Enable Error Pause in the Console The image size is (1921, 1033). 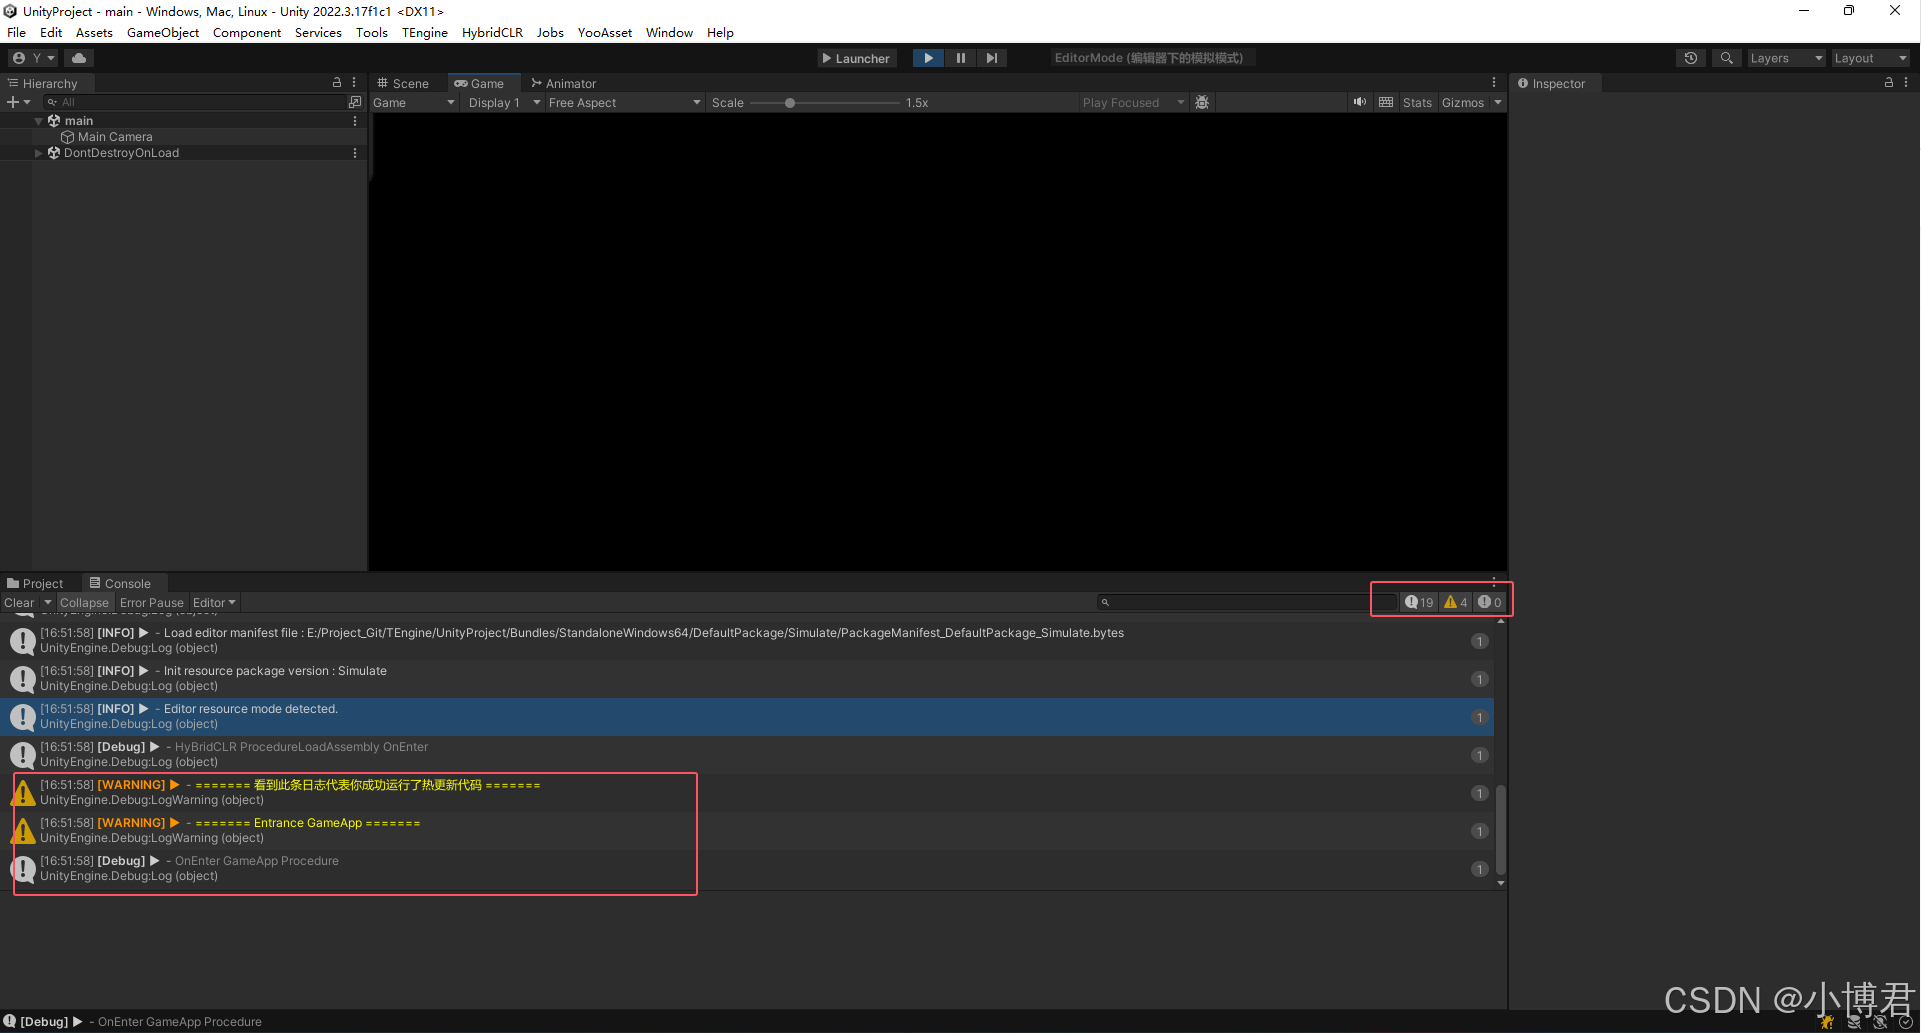[151, 602]
